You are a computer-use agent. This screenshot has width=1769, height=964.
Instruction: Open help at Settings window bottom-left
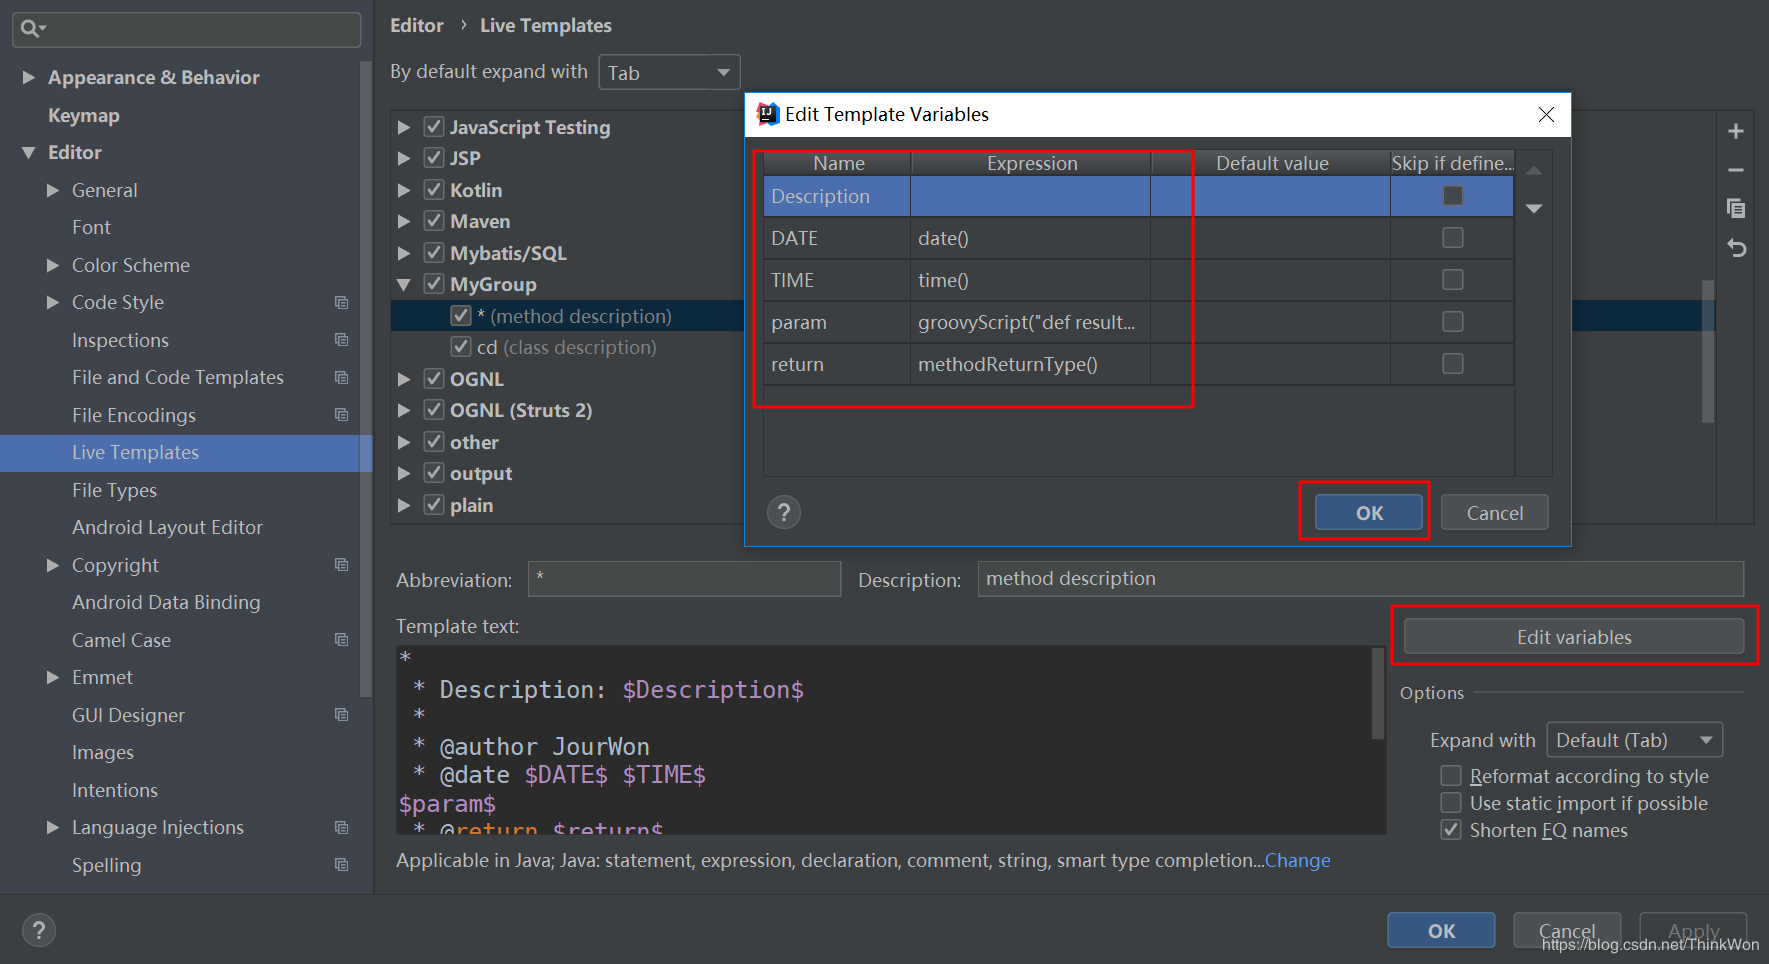[39, 930]
